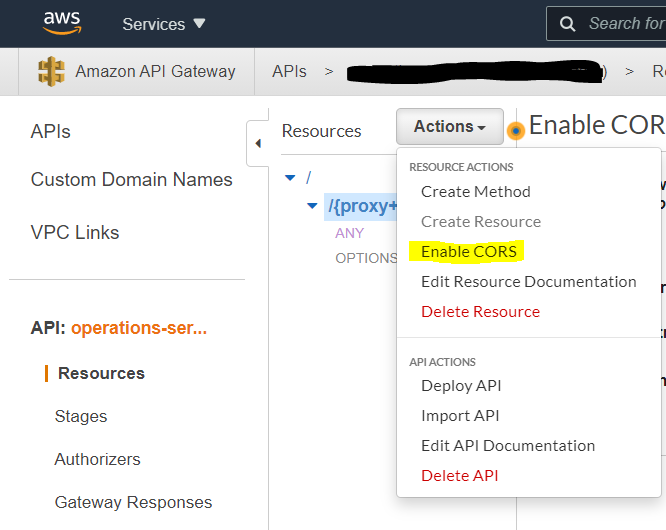Select Create Method from Actions menu
Screen dimensions: 666x530
[x=476, y=192]
